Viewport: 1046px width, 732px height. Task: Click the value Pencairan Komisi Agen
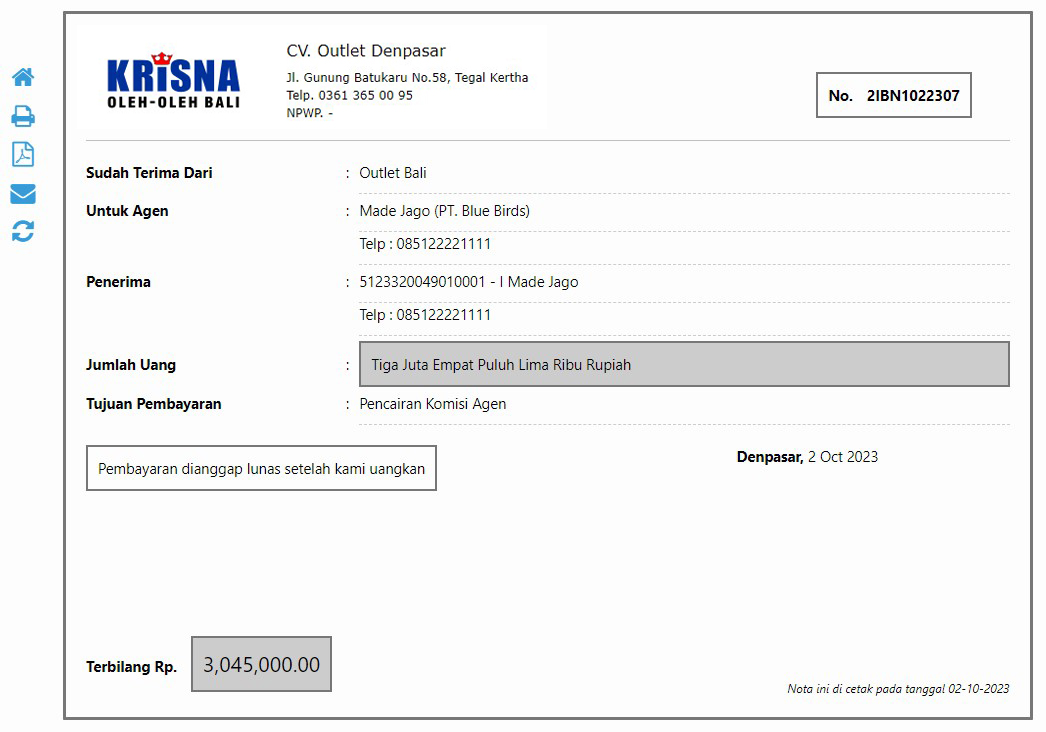tap(432, 404)
